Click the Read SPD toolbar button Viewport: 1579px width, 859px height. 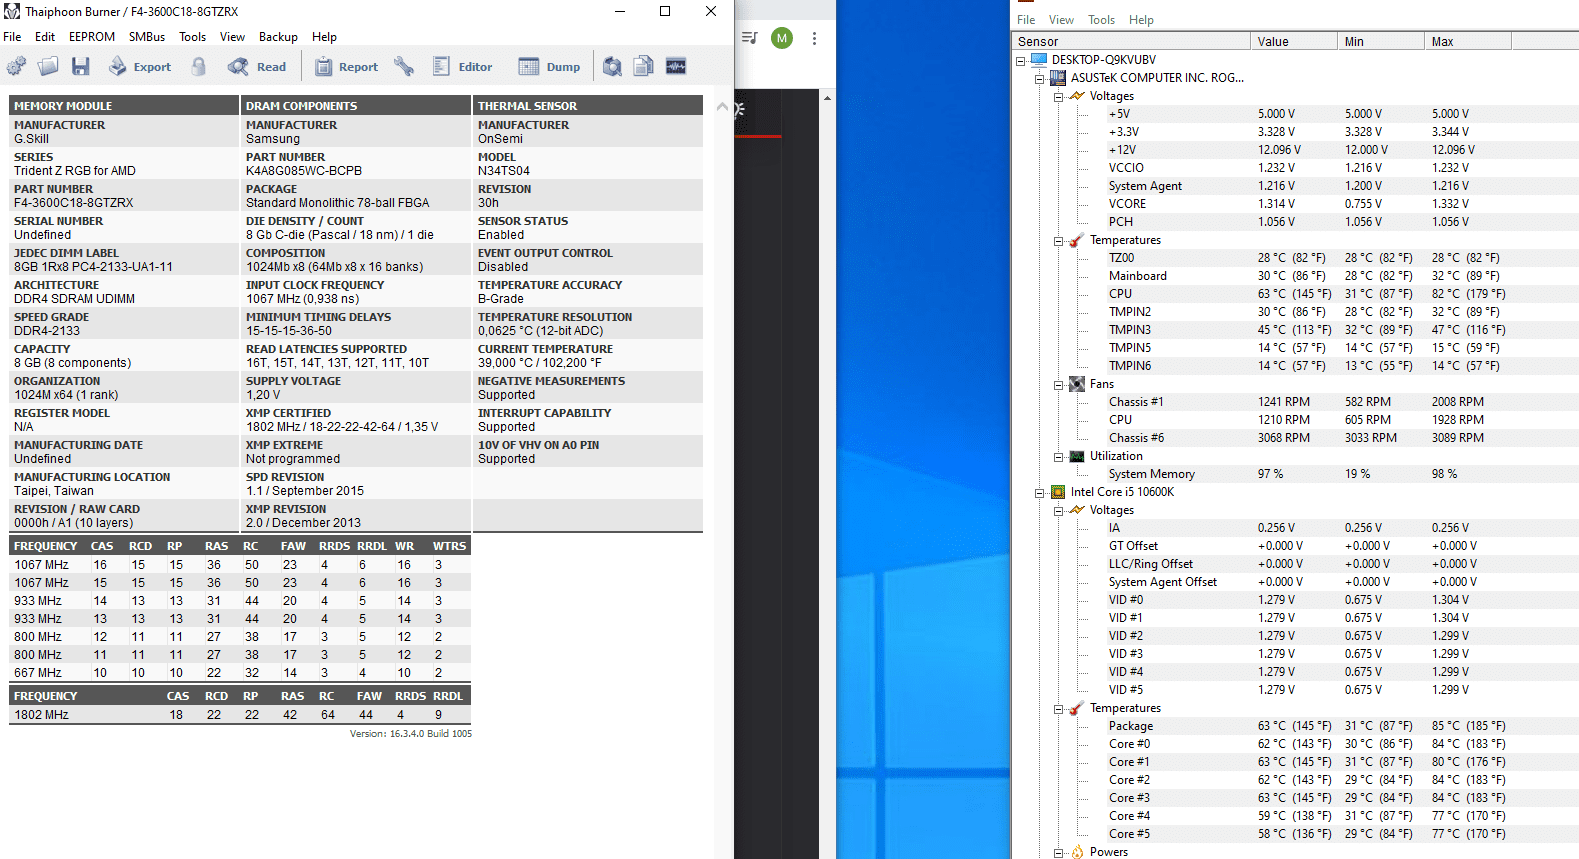pyautogui.click(x=257, y=66)
